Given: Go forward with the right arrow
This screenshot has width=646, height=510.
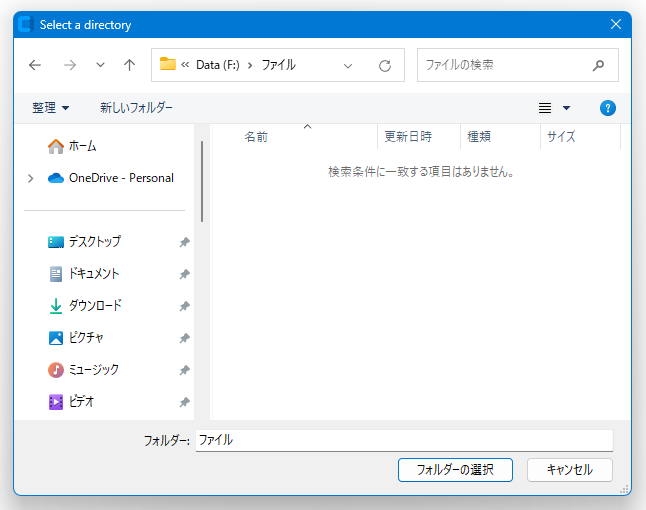Looking at the screenshot, I should coord(70,65).
